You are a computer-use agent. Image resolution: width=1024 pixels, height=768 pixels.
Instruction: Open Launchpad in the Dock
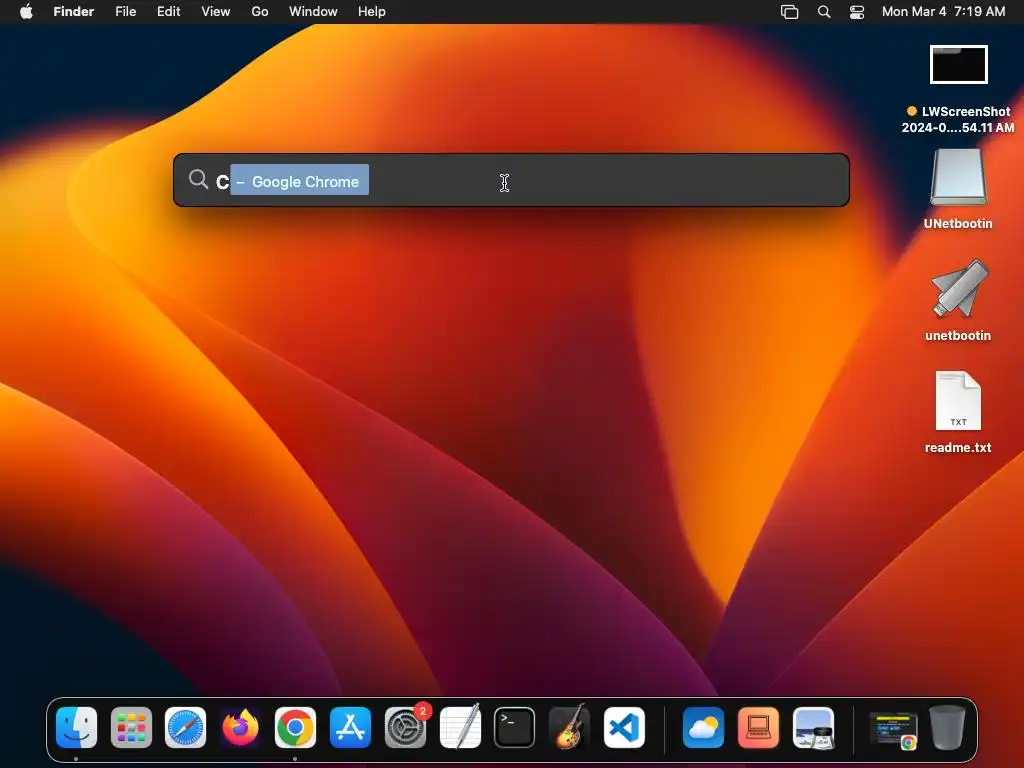[x=131, y=728]
